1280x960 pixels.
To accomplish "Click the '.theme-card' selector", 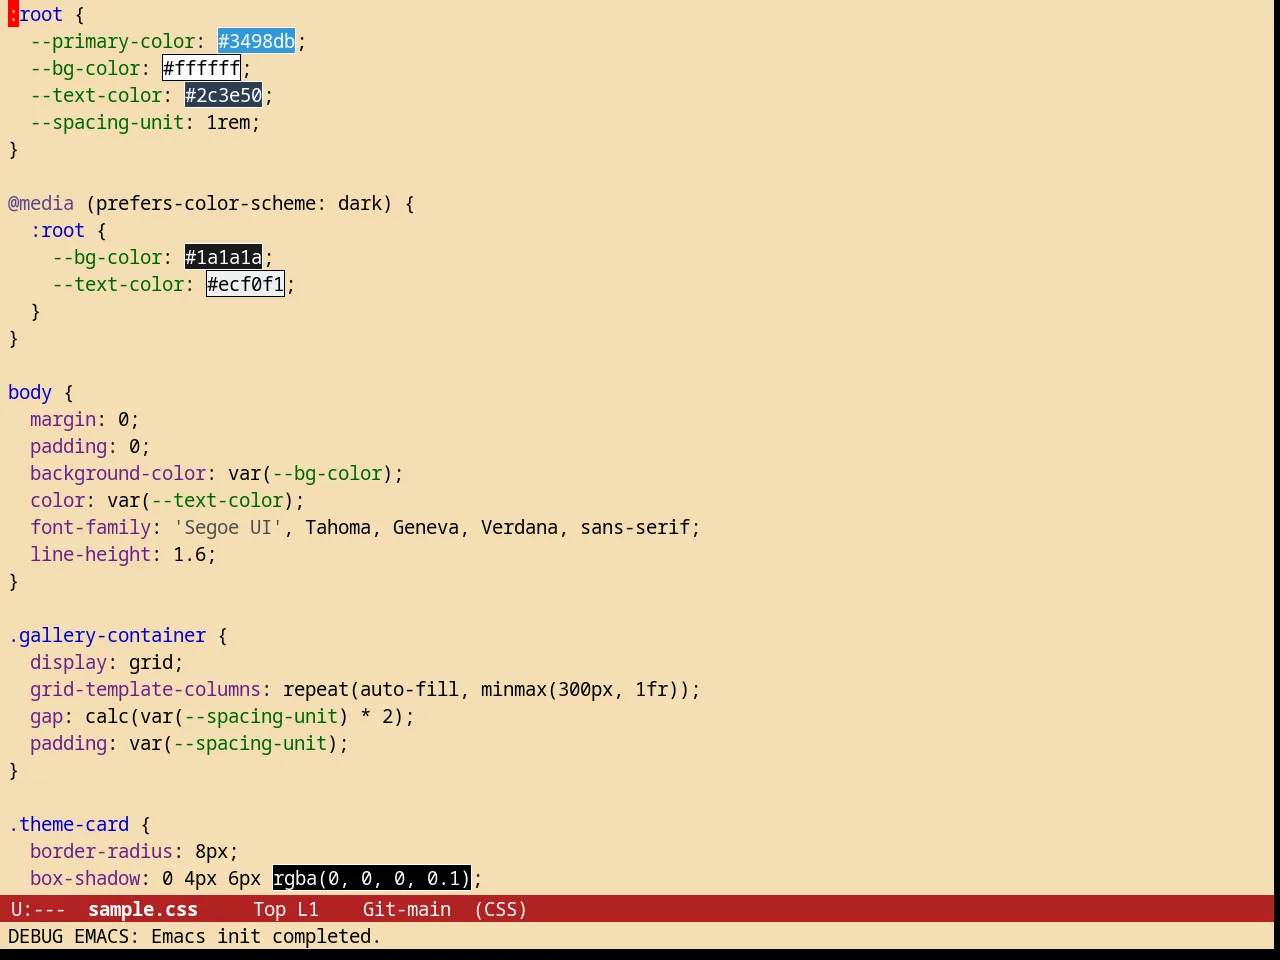I will coord(68,824).
